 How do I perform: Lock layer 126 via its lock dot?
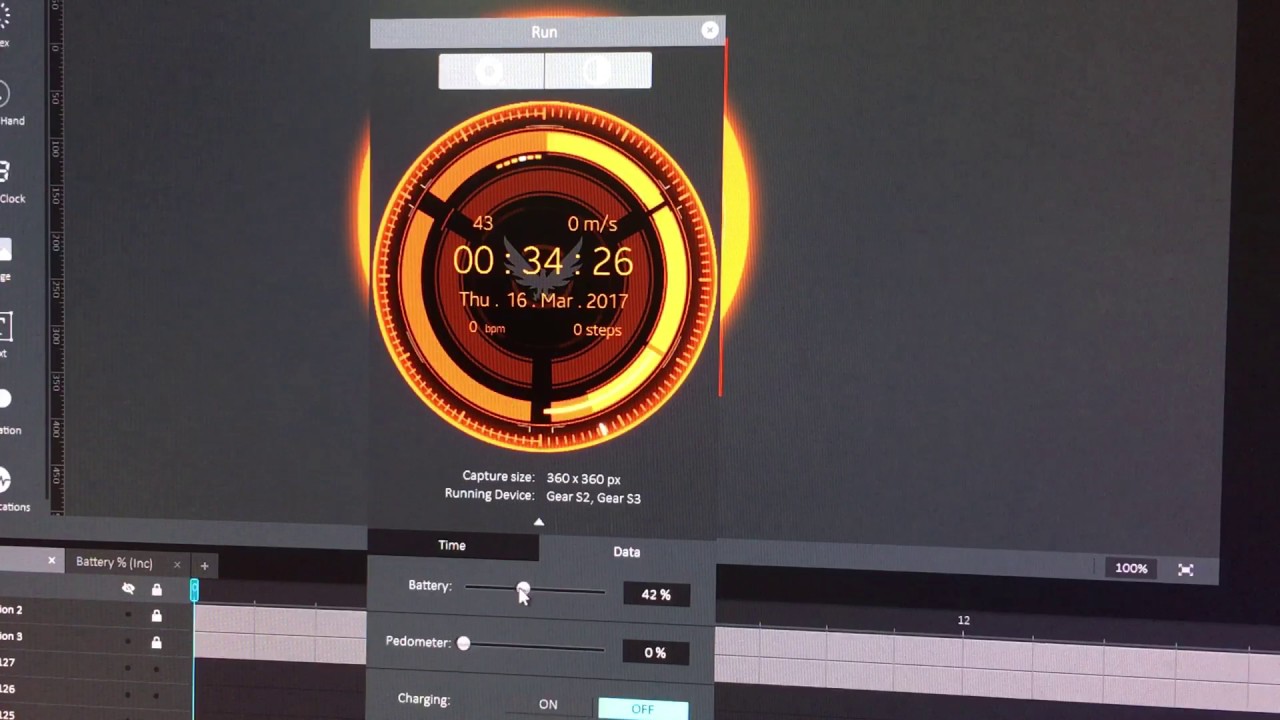pos(156,696)
